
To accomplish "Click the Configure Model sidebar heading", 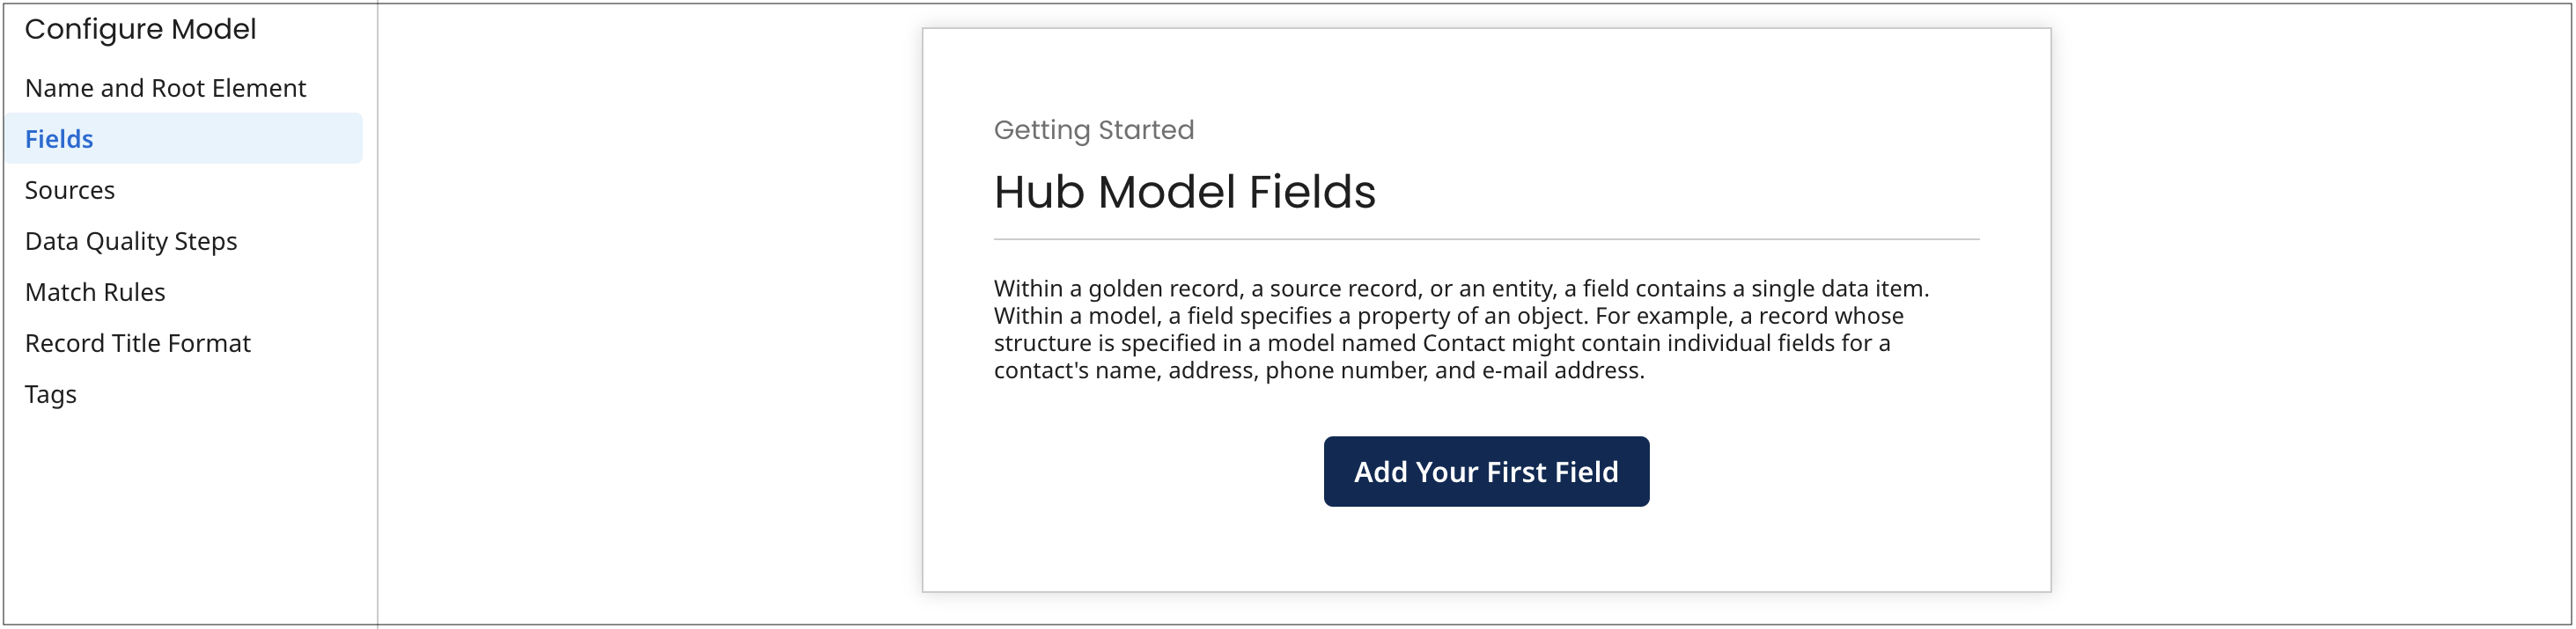I will pyautogui.click(x=141, y=29).
